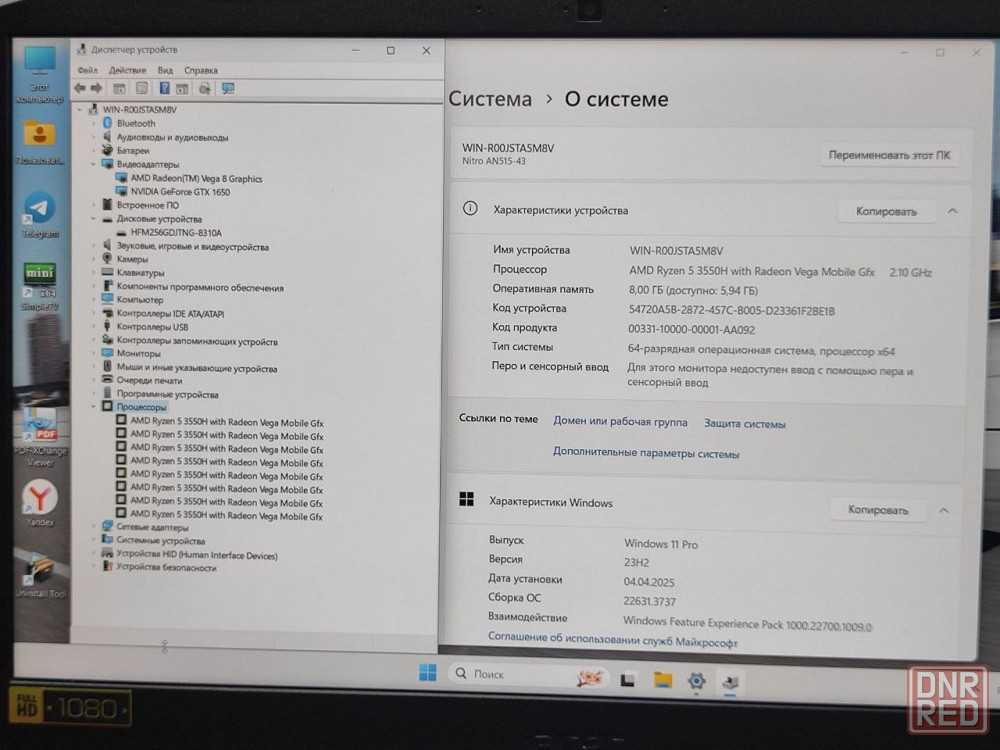Open the SimpleTV mini x64 shortcut
The image size is (1000, 750).
40,287
